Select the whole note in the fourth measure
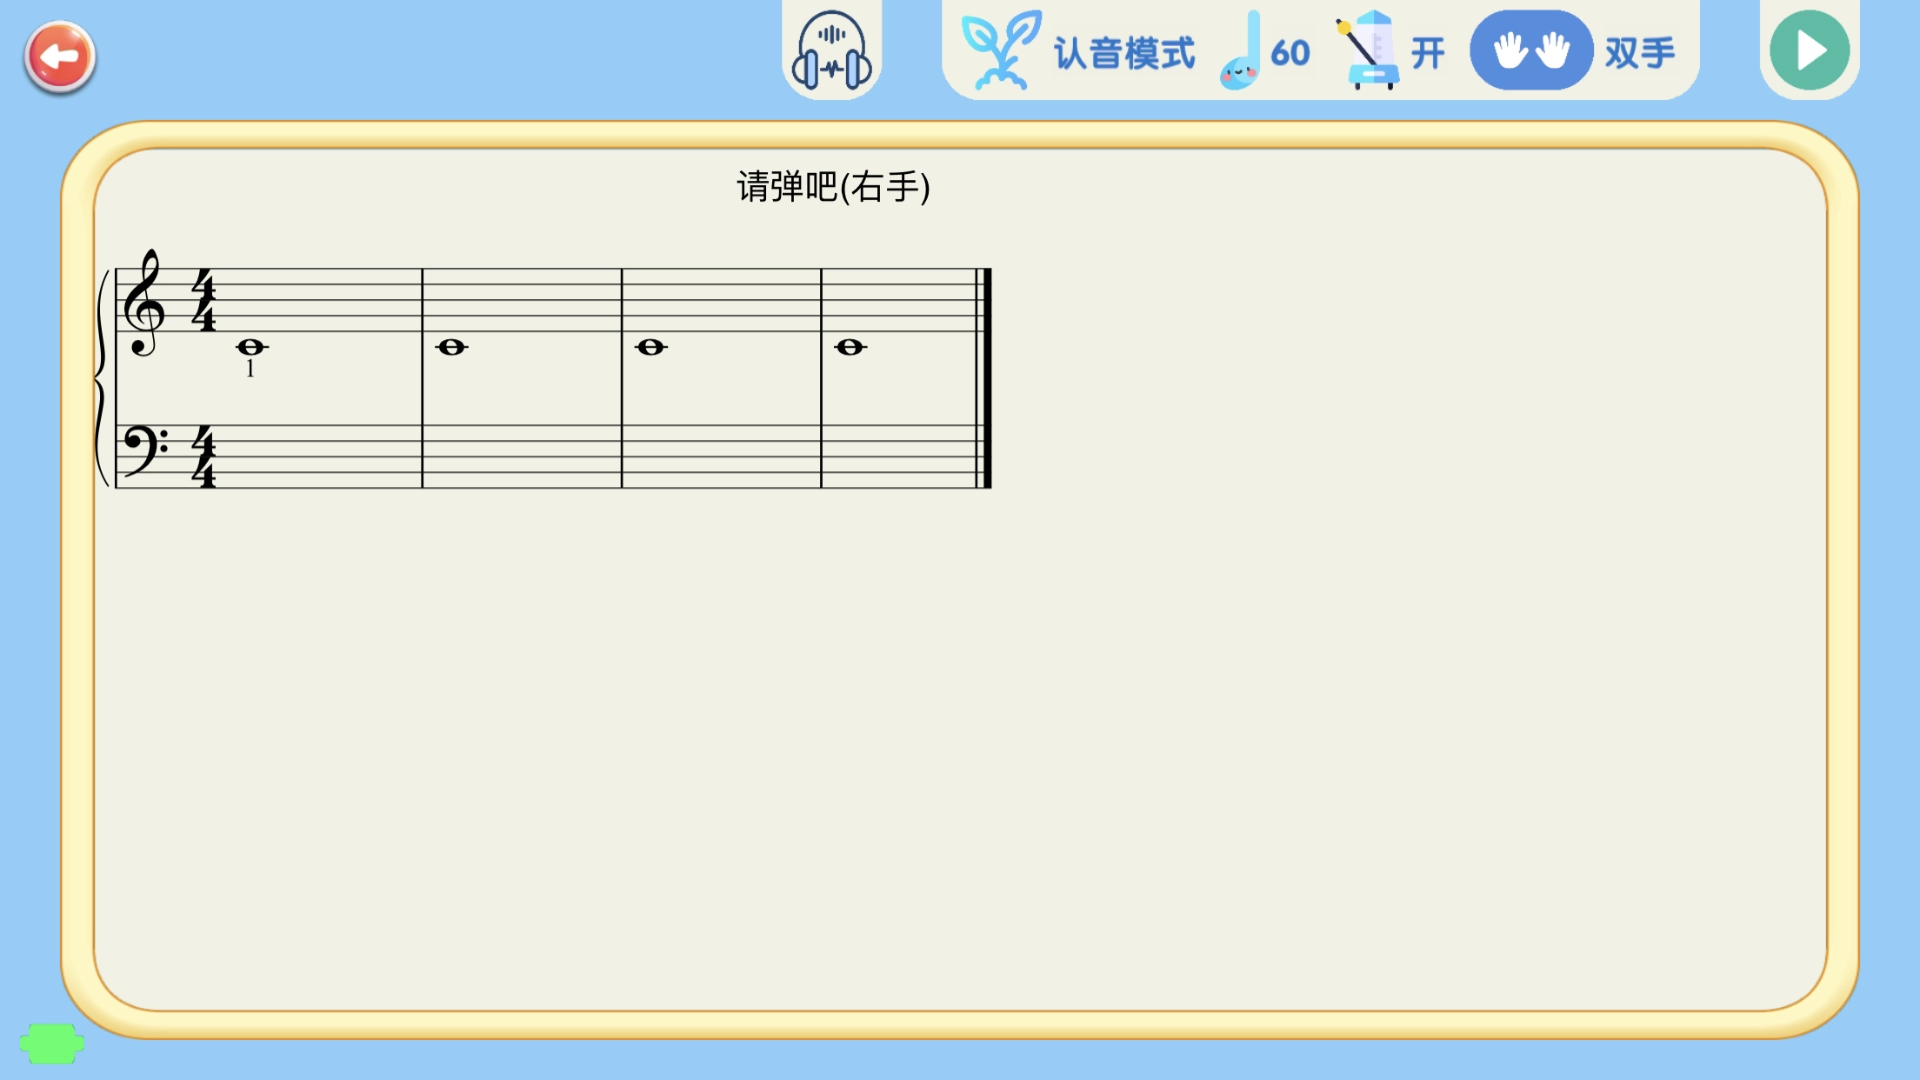This screenshot has width=1920, height=1080. (851, 347)
